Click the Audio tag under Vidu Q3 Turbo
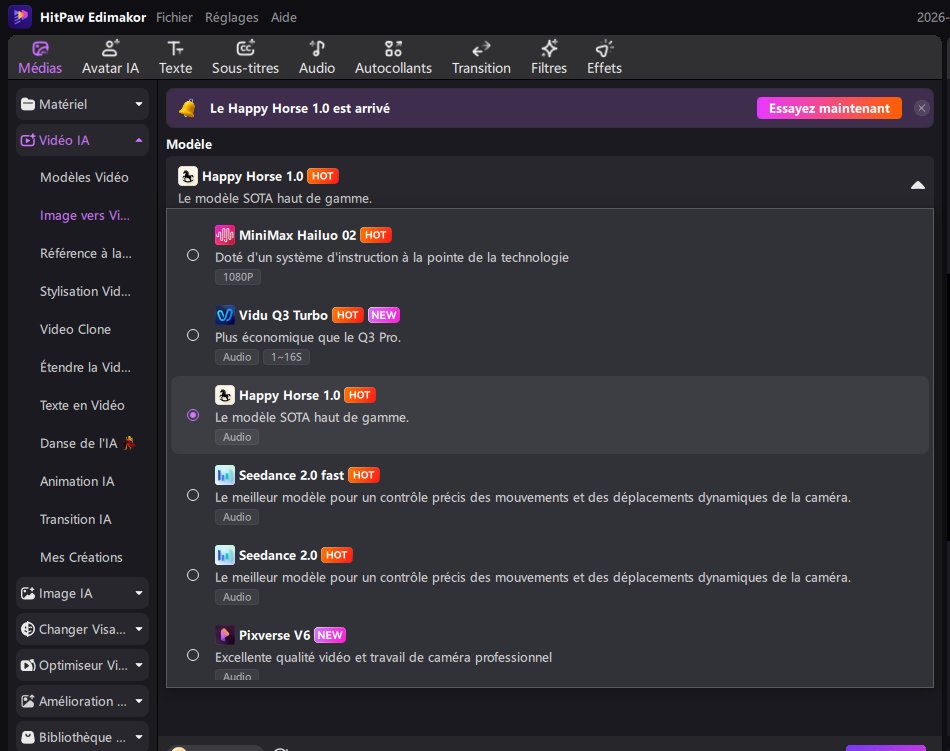This screenshot has width=950, height=751. click(237, 357)
